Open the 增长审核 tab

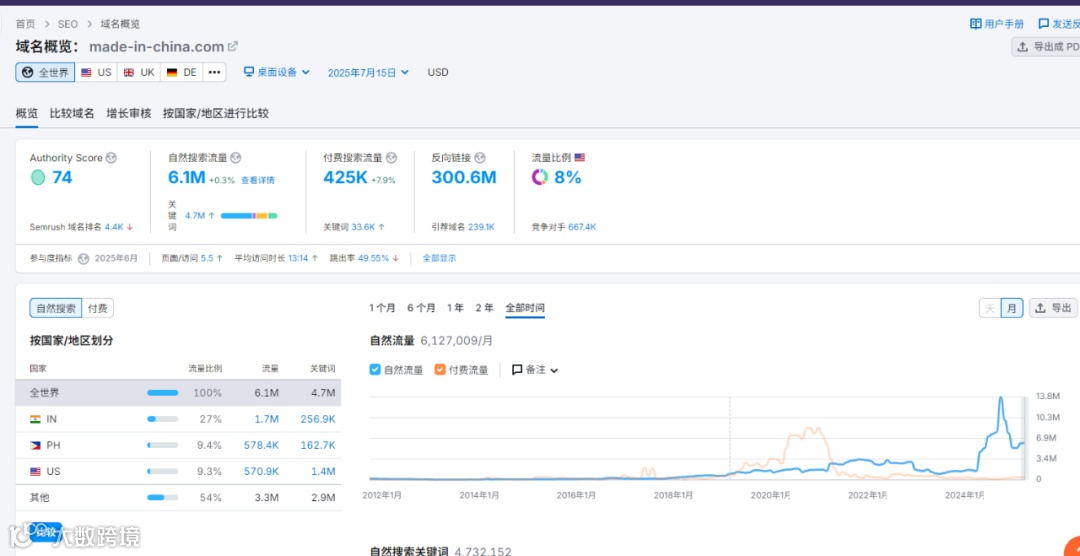tap(129, 114)
